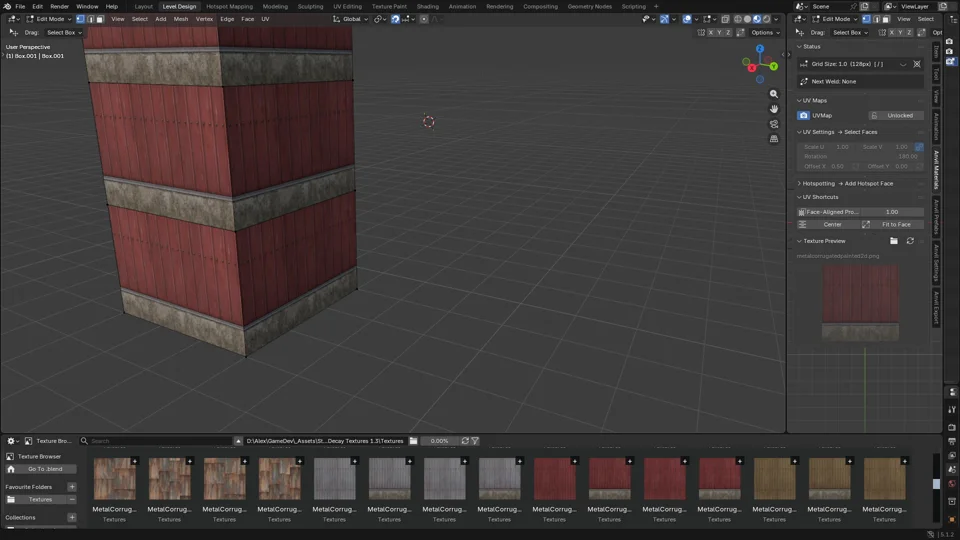Viewport: 960px width, 540px height.
Task: Click the Next Weld link icon
Action: click(804, 81)
